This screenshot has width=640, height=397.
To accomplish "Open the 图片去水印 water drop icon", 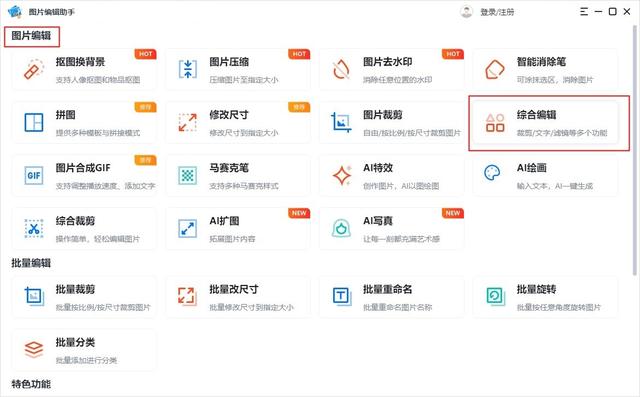I will pyautogui.click(x=341, y=69).
